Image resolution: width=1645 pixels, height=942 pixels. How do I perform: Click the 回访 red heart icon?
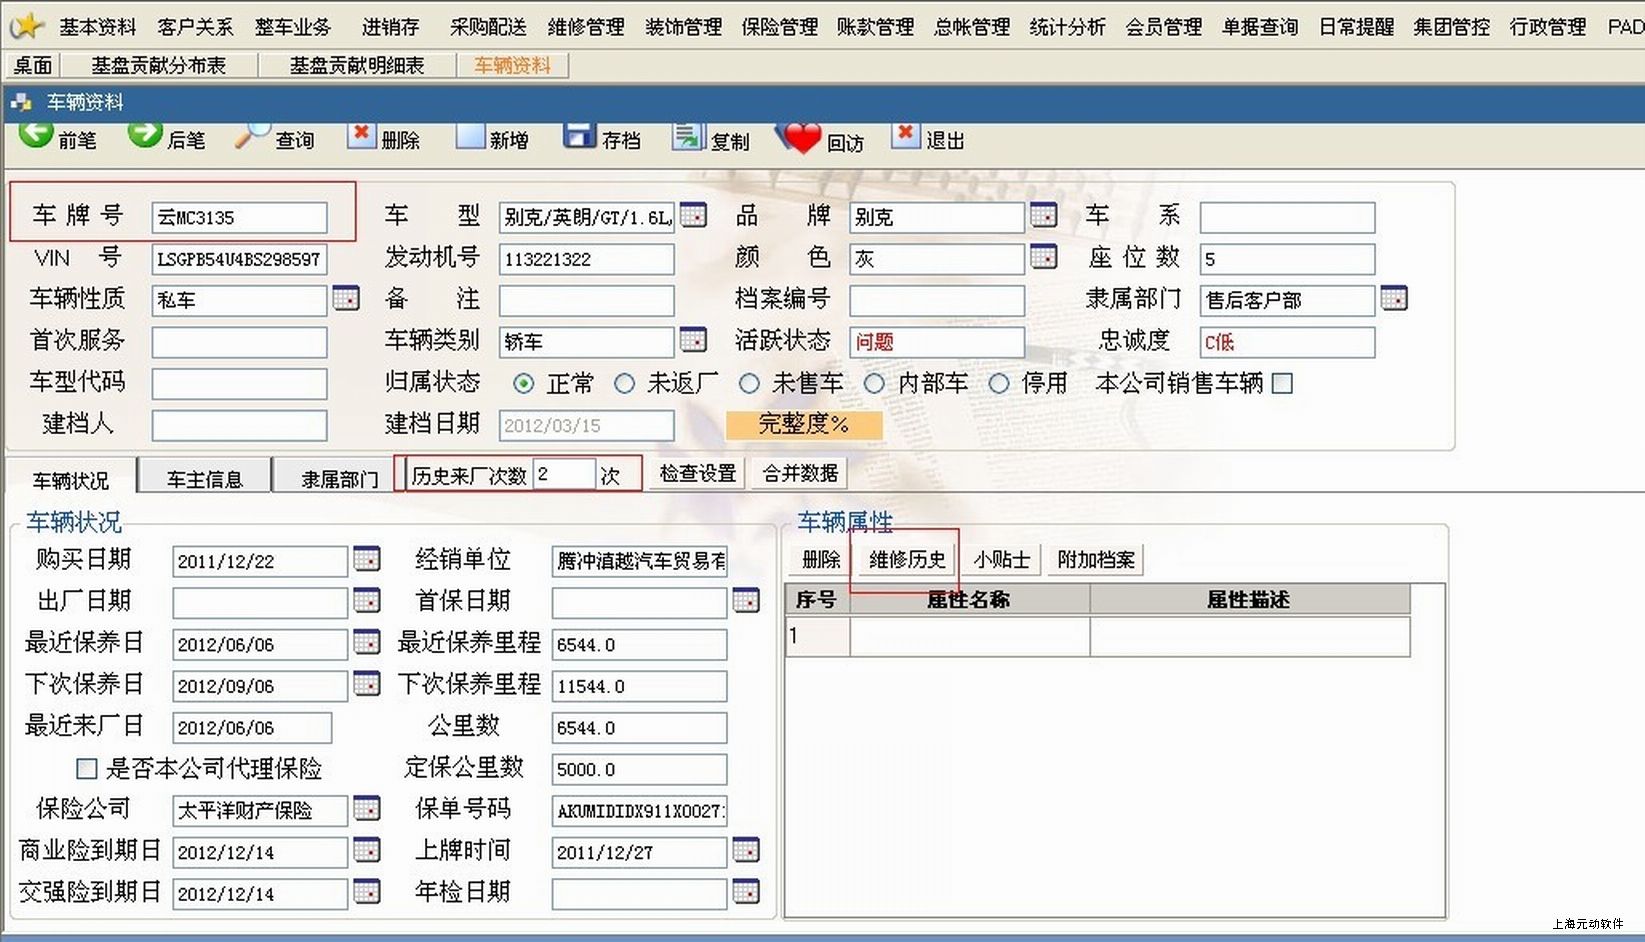click(x=800, y=138)
